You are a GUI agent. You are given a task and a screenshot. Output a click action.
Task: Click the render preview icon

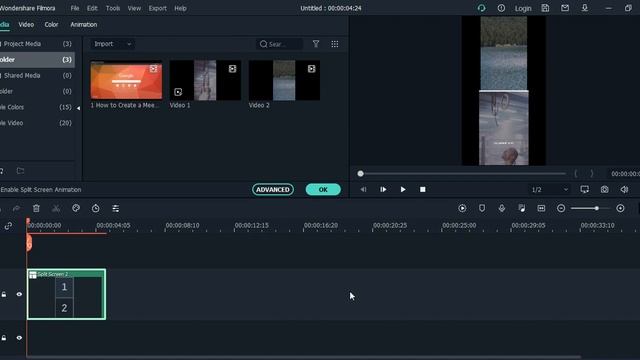462,208
